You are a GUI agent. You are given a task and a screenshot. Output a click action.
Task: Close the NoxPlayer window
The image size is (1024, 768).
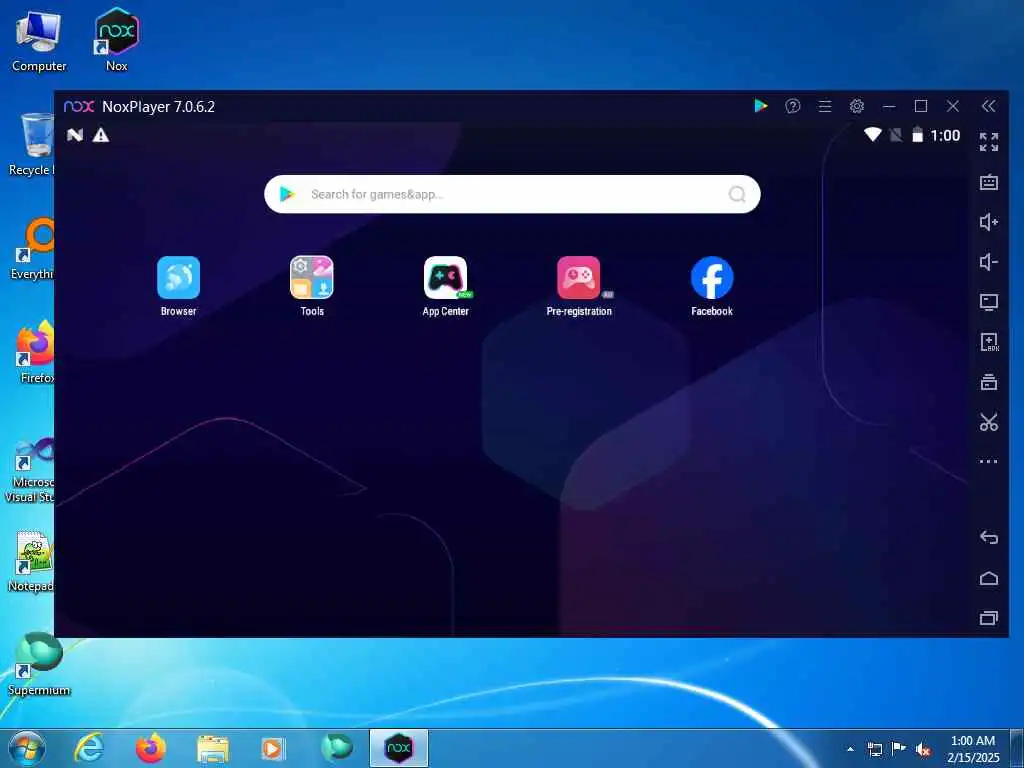point(953,106)
